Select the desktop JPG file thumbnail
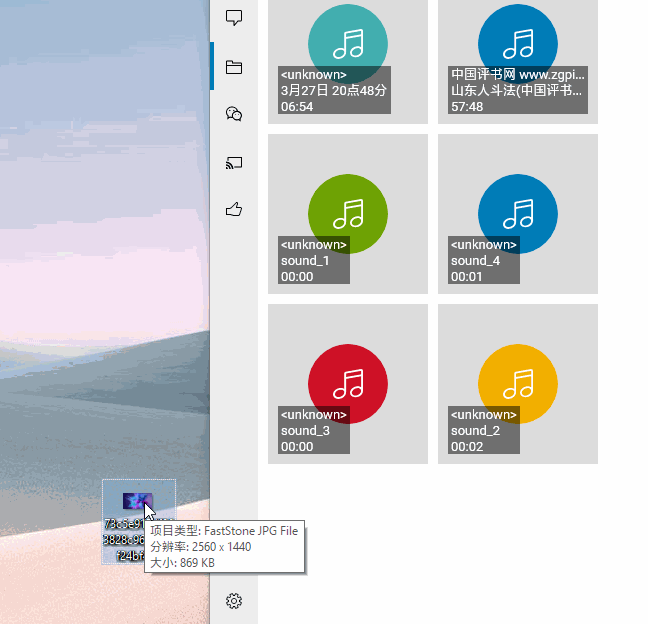The height and width of the screenshot is (624, 648). coord(138,501)
